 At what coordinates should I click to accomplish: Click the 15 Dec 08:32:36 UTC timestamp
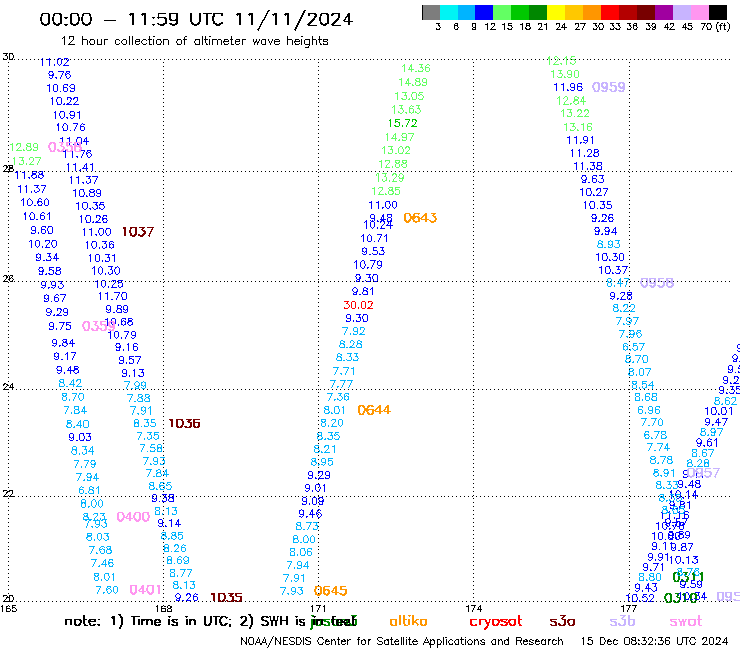pos(654,641)
